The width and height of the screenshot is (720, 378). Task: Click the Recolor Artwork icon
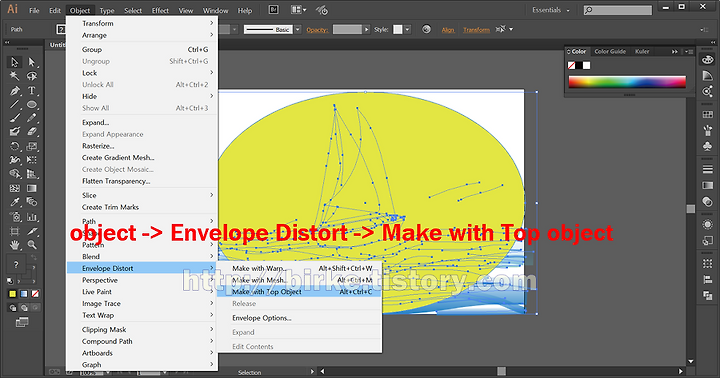coord(427,29)
